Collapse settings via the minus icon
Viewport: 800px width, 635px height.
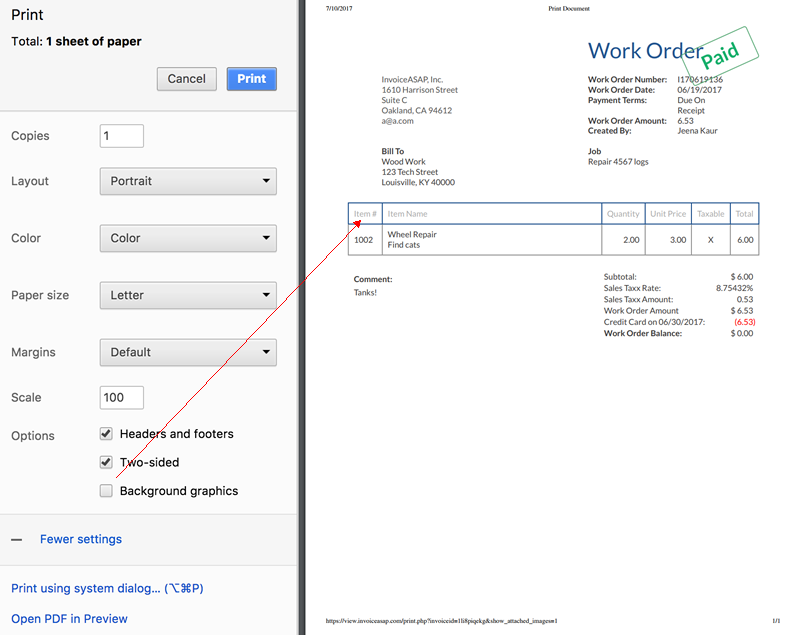click(x=17, y=539)
